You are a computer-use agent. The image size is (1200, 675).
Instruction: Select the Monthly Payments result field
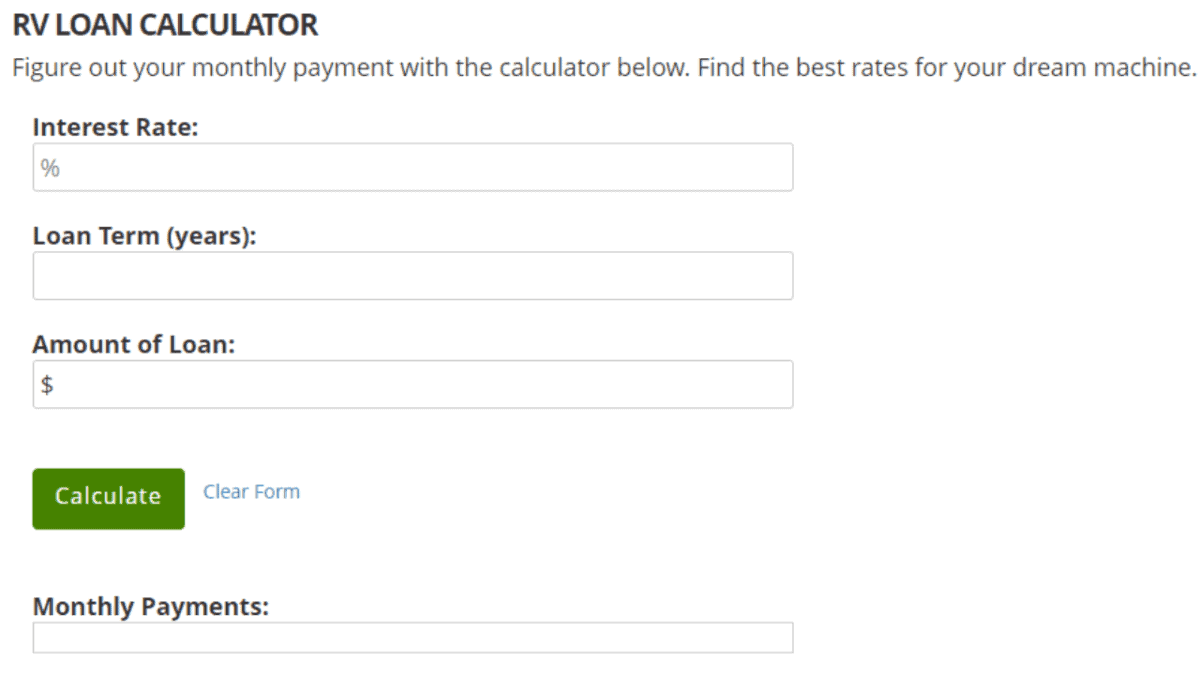tap(412, 638)
